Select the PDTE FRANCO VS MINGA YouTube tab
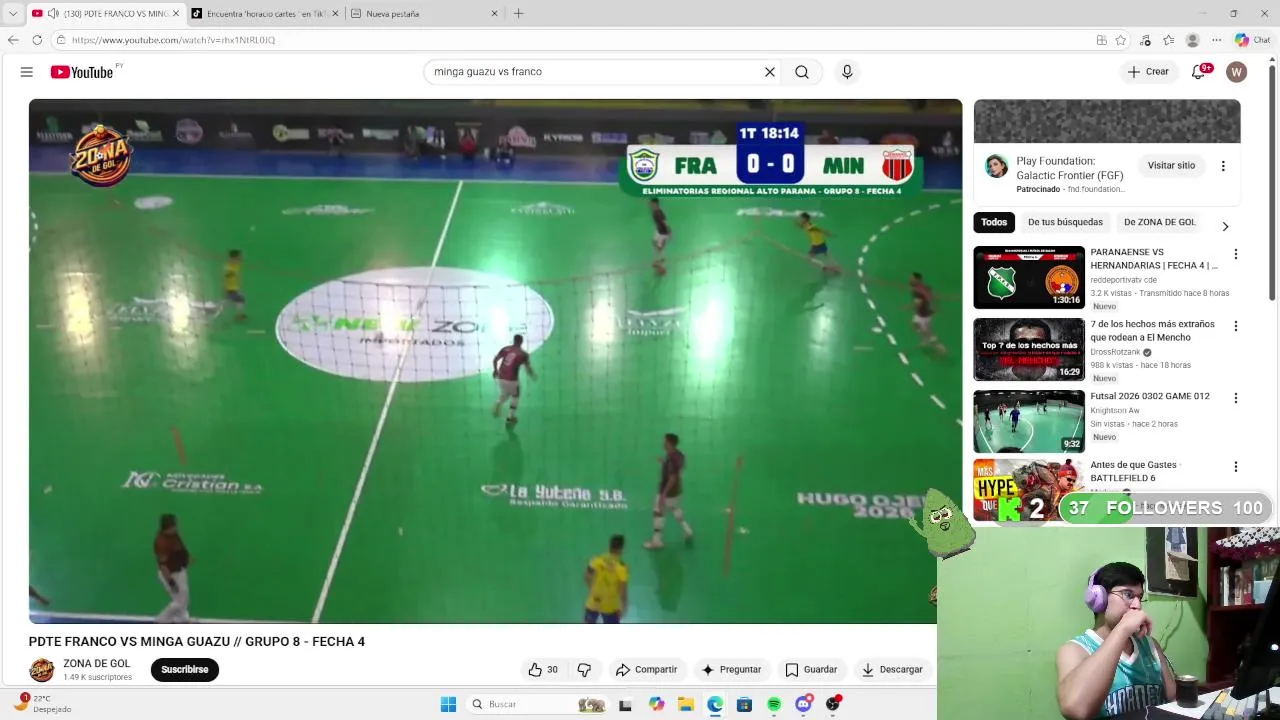1280x720 pixels. click(105, 14)
